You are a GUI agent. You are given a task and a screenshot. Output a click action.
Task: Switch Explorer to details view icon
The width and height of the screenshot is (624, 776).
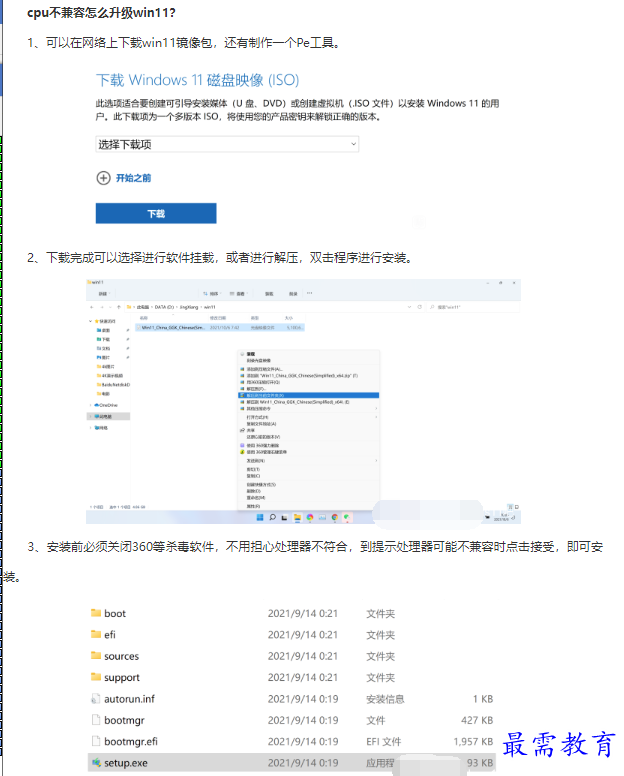510,507
